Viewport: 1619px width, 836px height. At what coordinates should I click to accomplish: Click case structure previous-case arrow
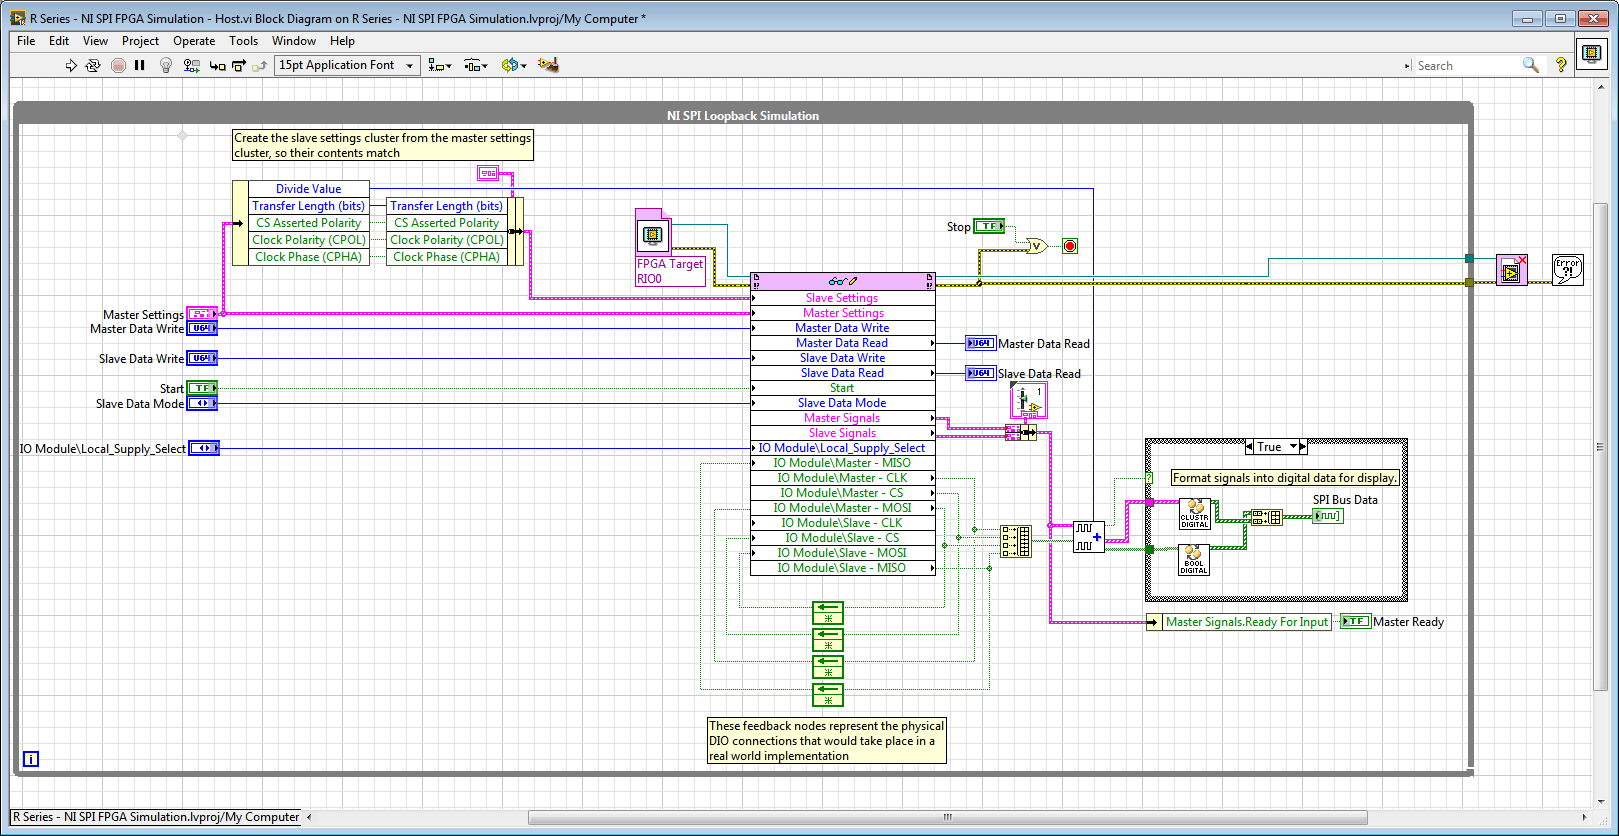(x=1249, y=447)
